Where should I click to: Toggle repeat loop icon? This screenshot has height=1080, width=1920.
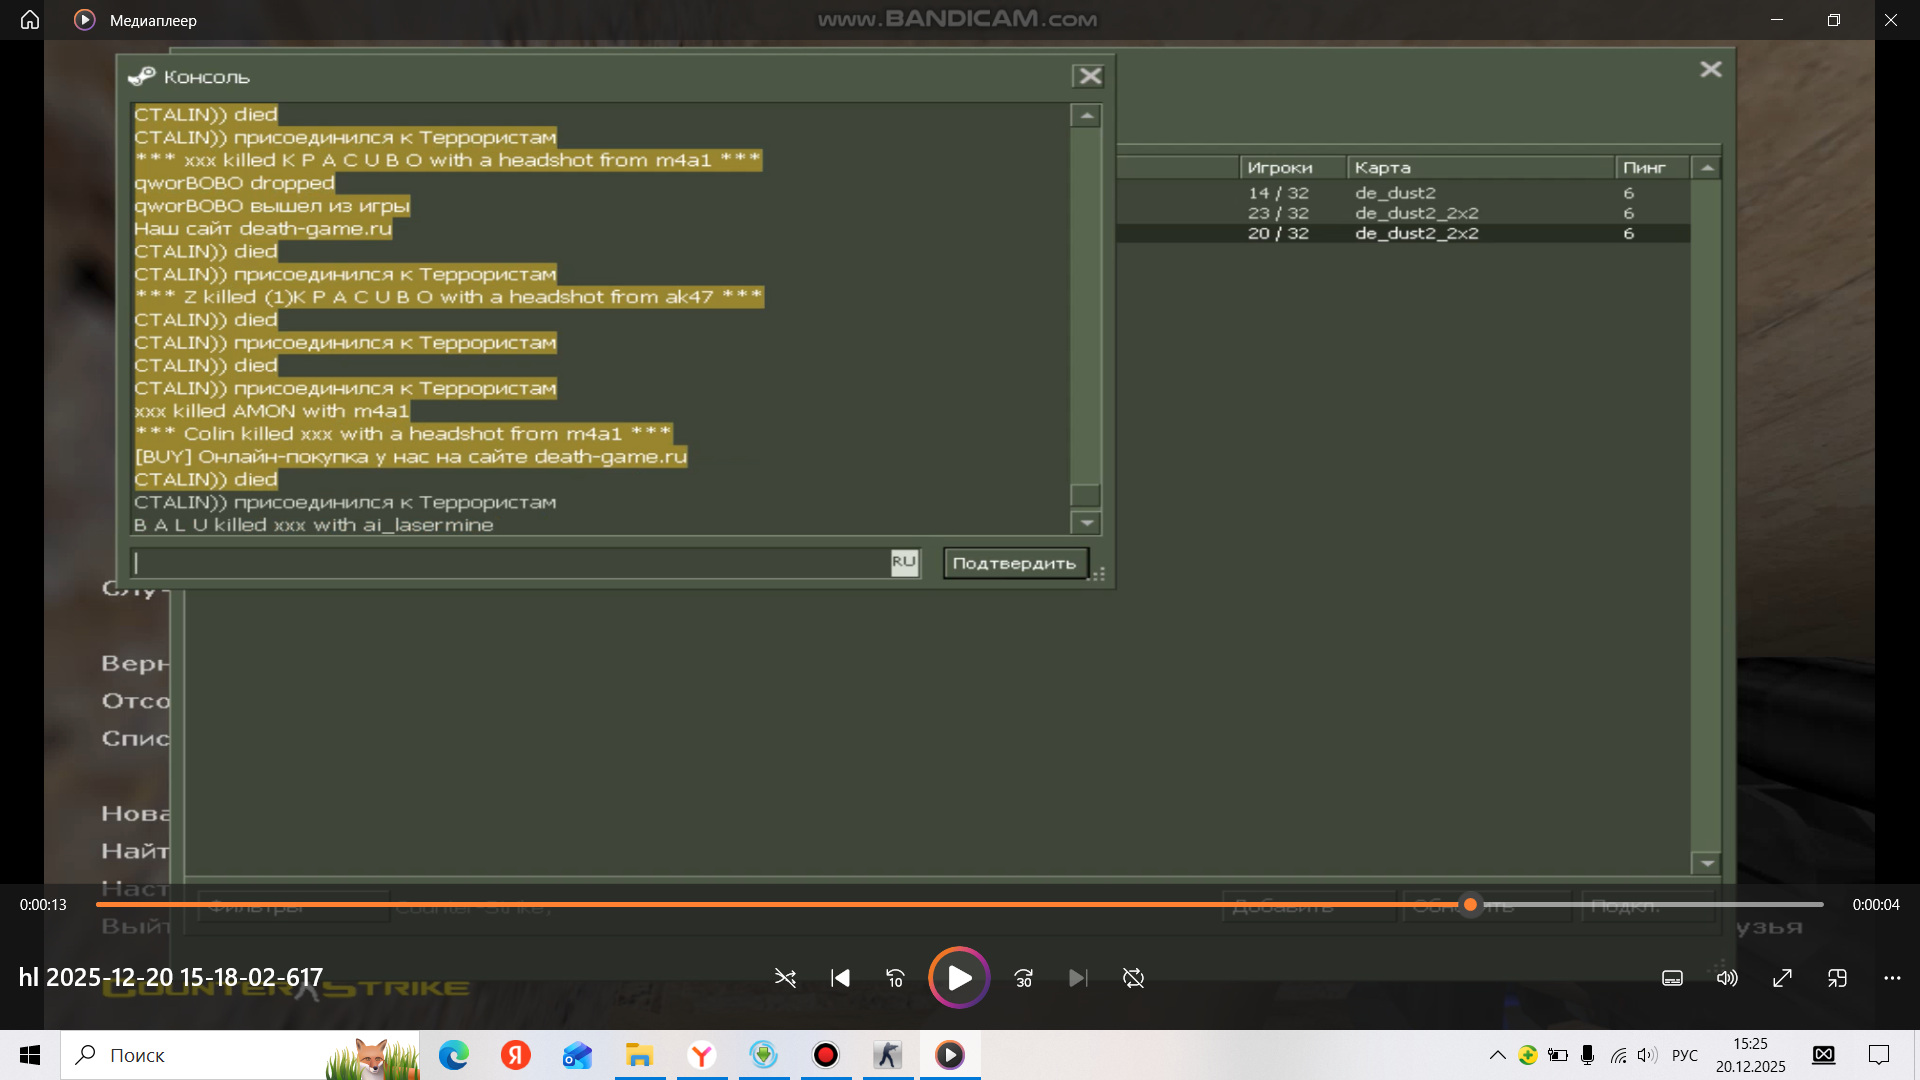coord(1133,978)
